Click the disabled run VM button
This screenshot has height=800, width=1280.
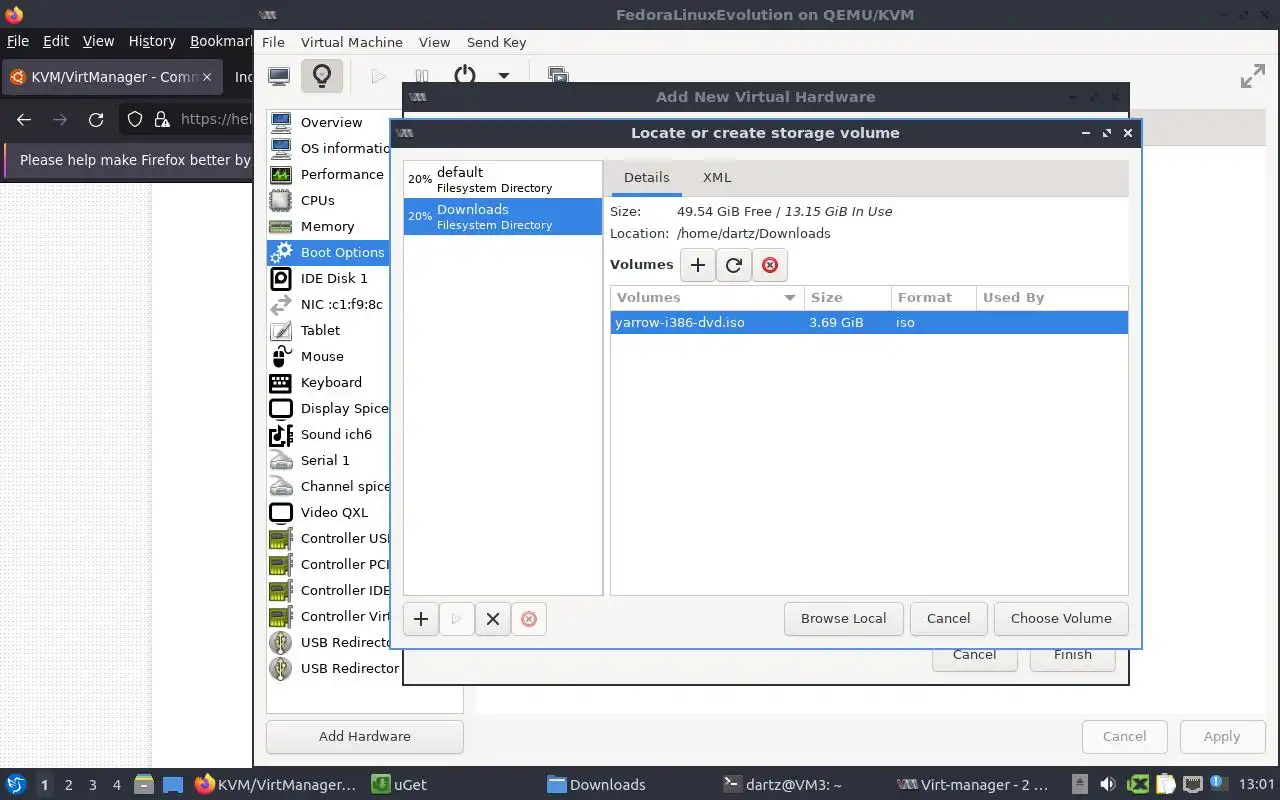(378, 76)
